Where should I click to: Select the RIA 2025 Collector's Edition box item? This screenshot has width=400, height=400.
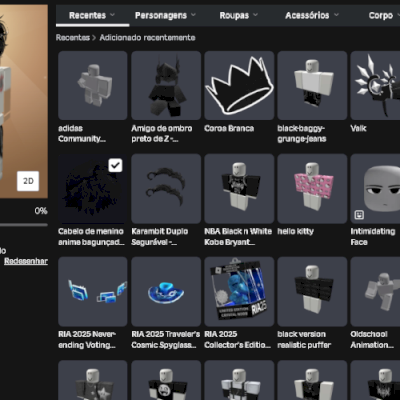tap(239, 291)
